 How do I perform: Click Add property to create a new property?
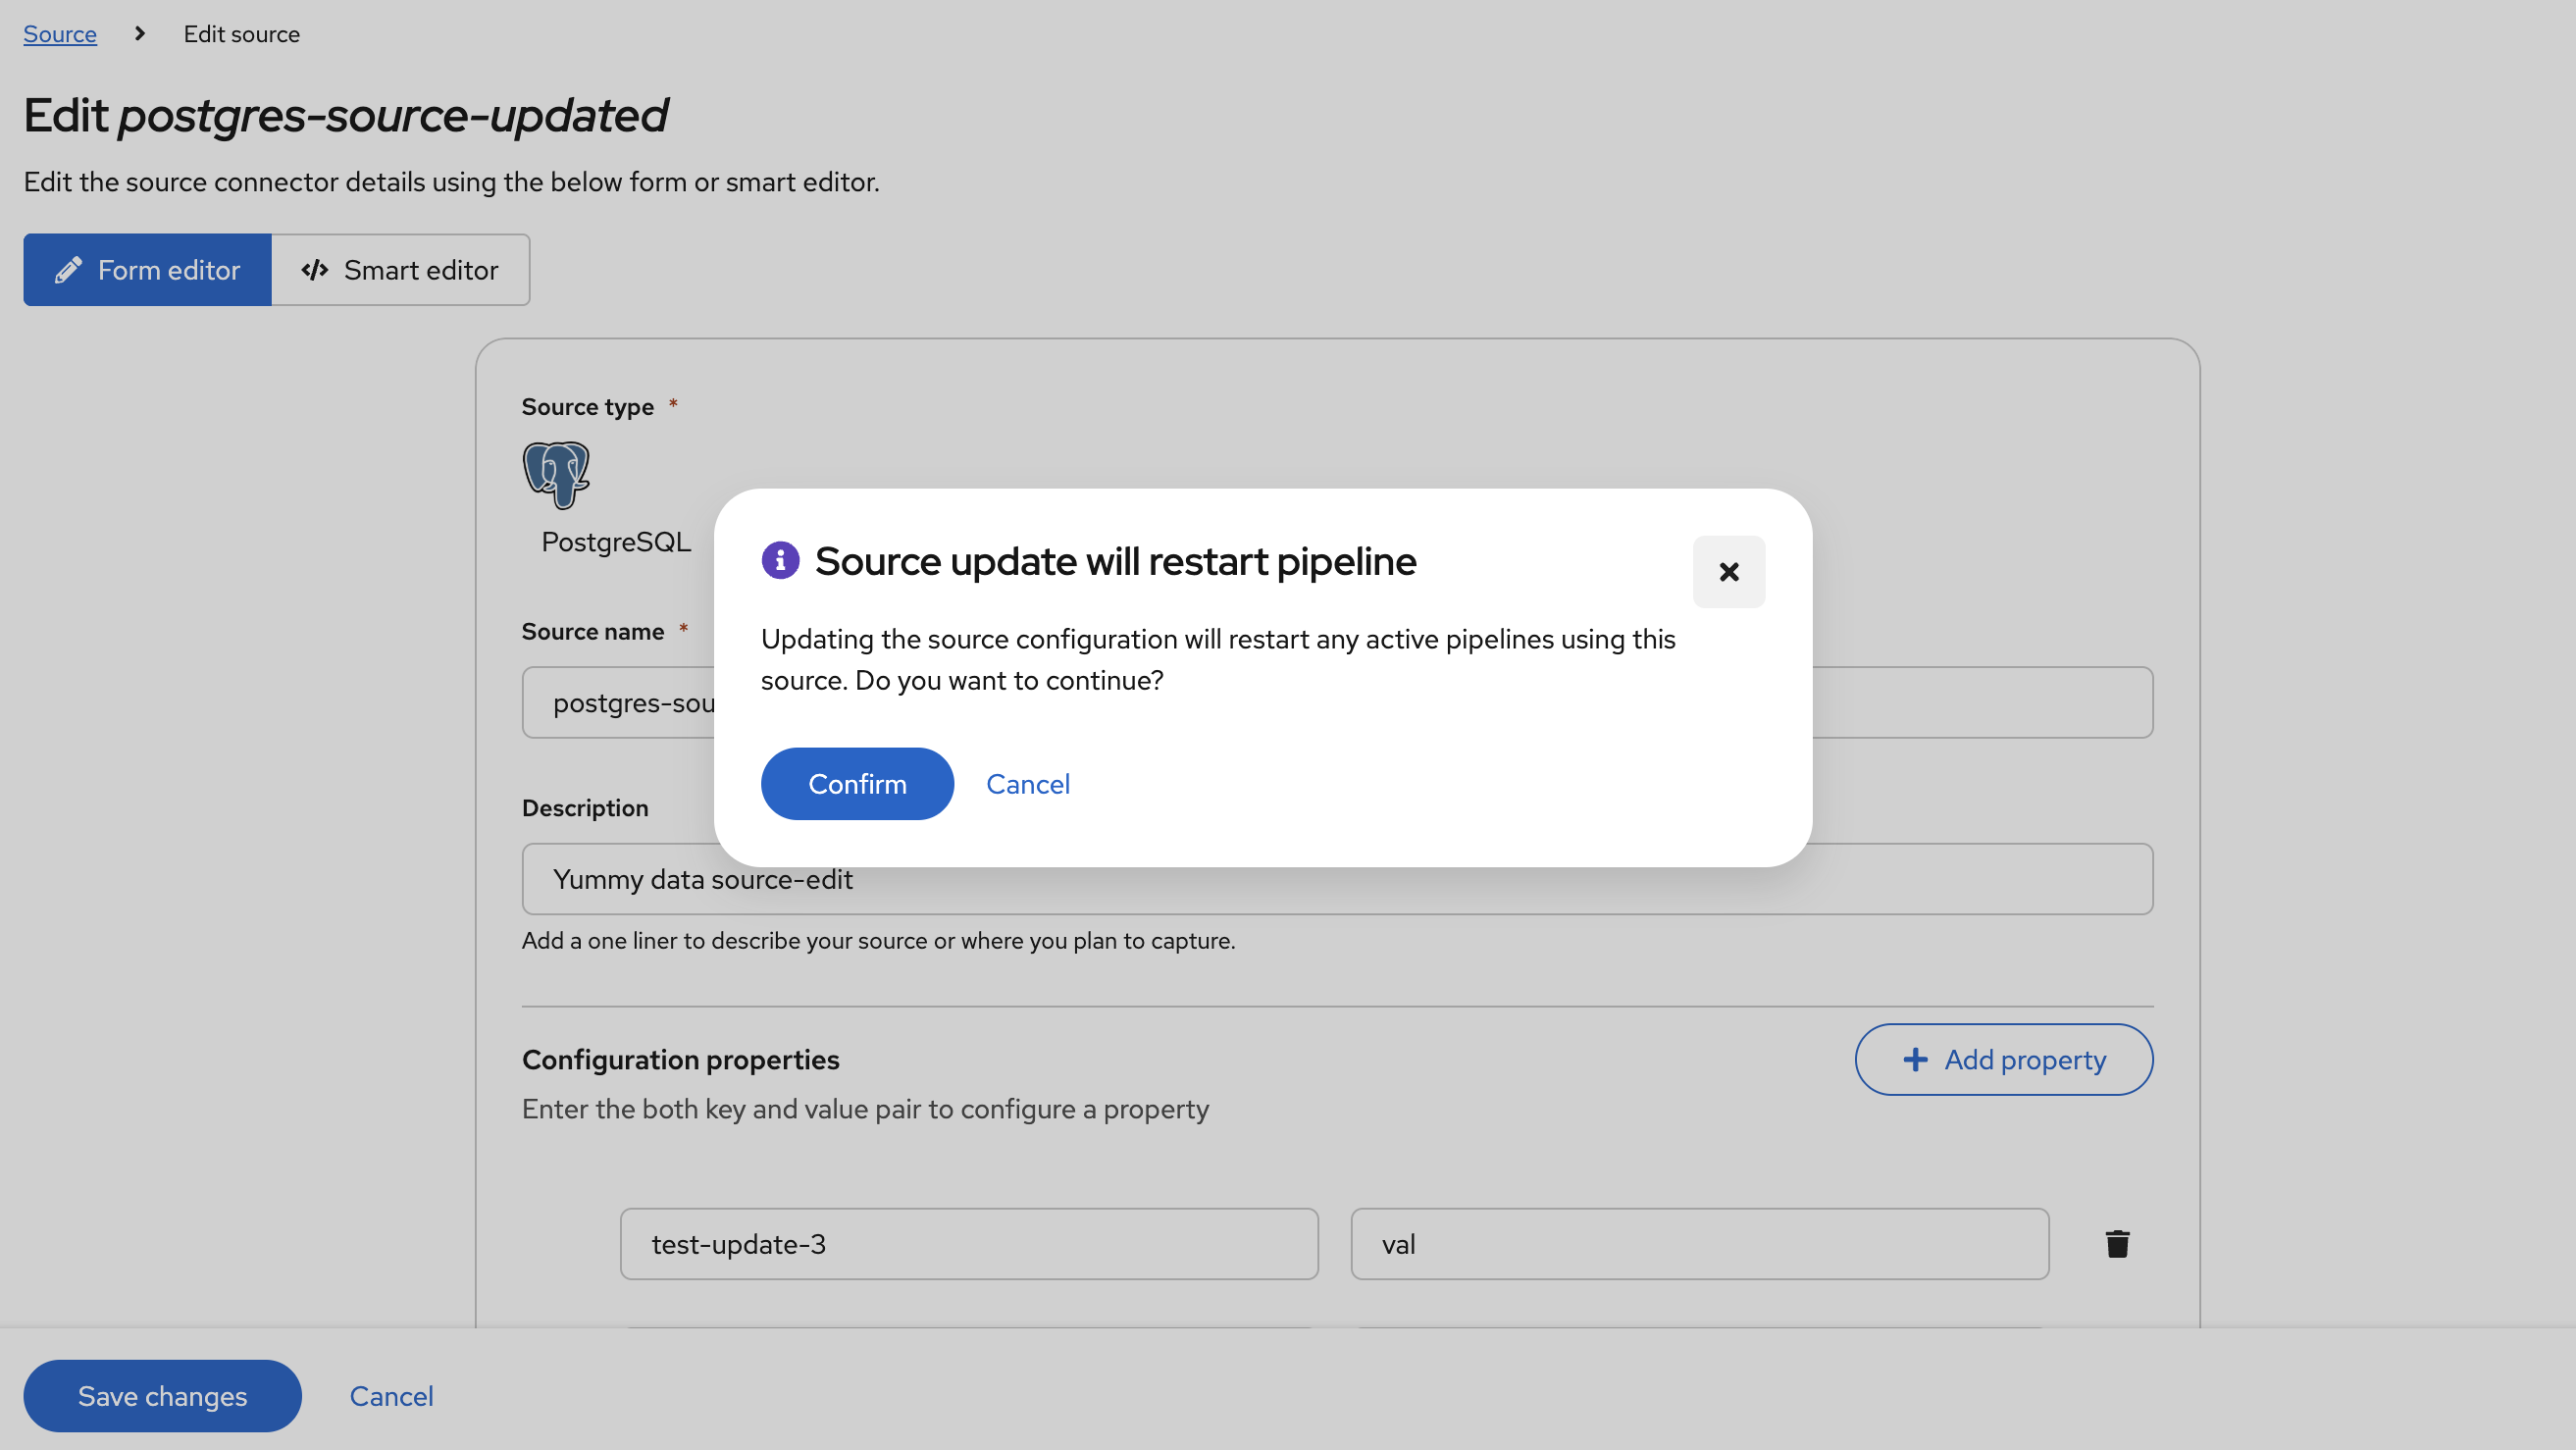click(x=2003, y=1059)
